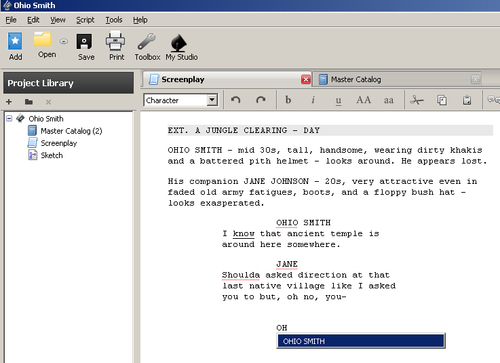Open the Toolbox wrench icon

click(147, 42)
